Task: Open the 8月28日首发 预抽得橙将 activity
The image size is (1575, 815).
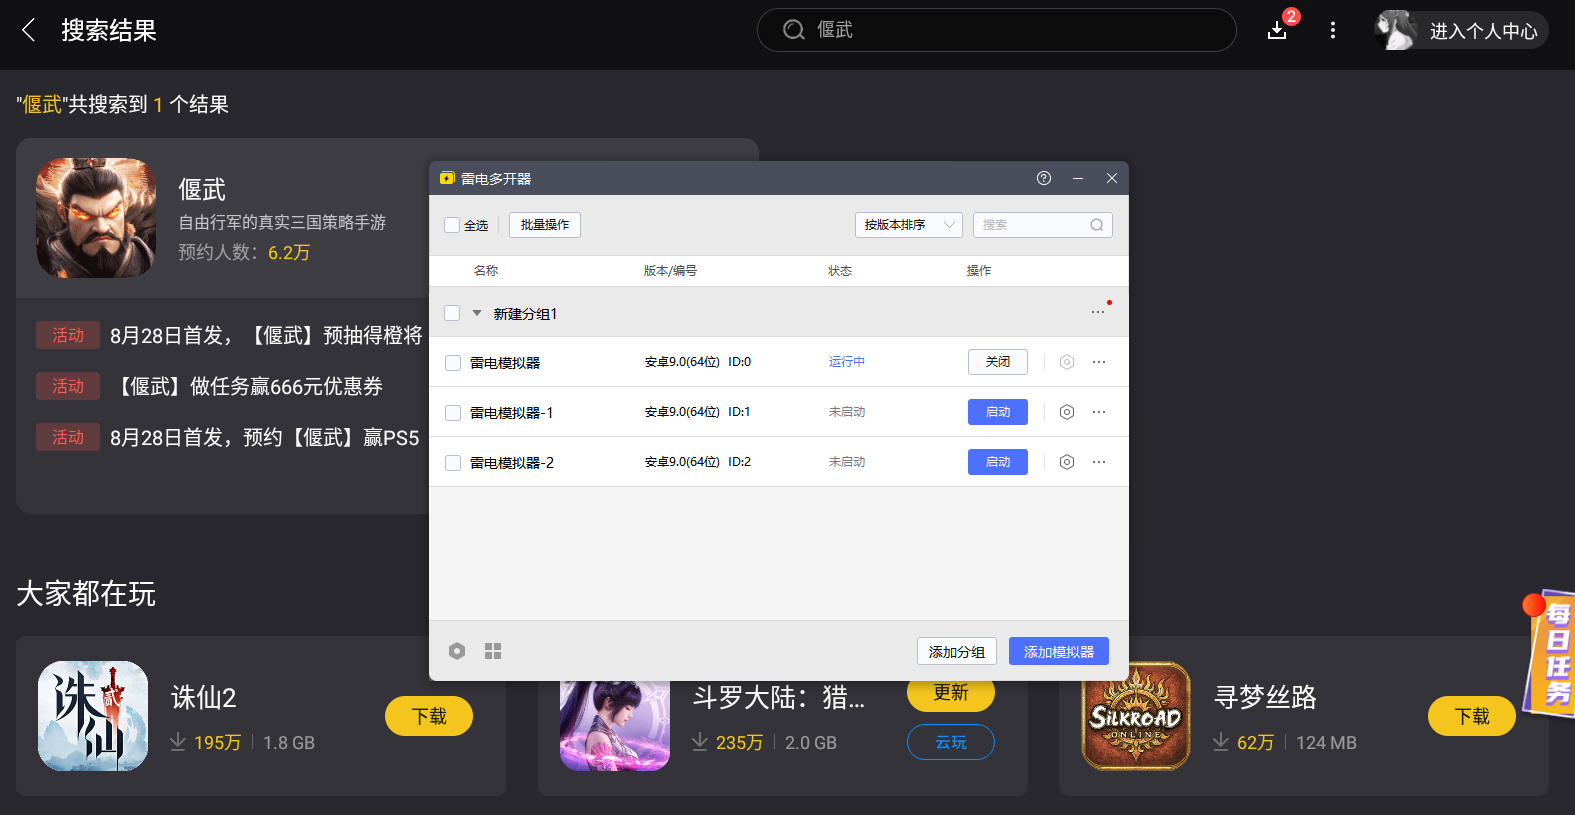Action: tap(266, 335)
